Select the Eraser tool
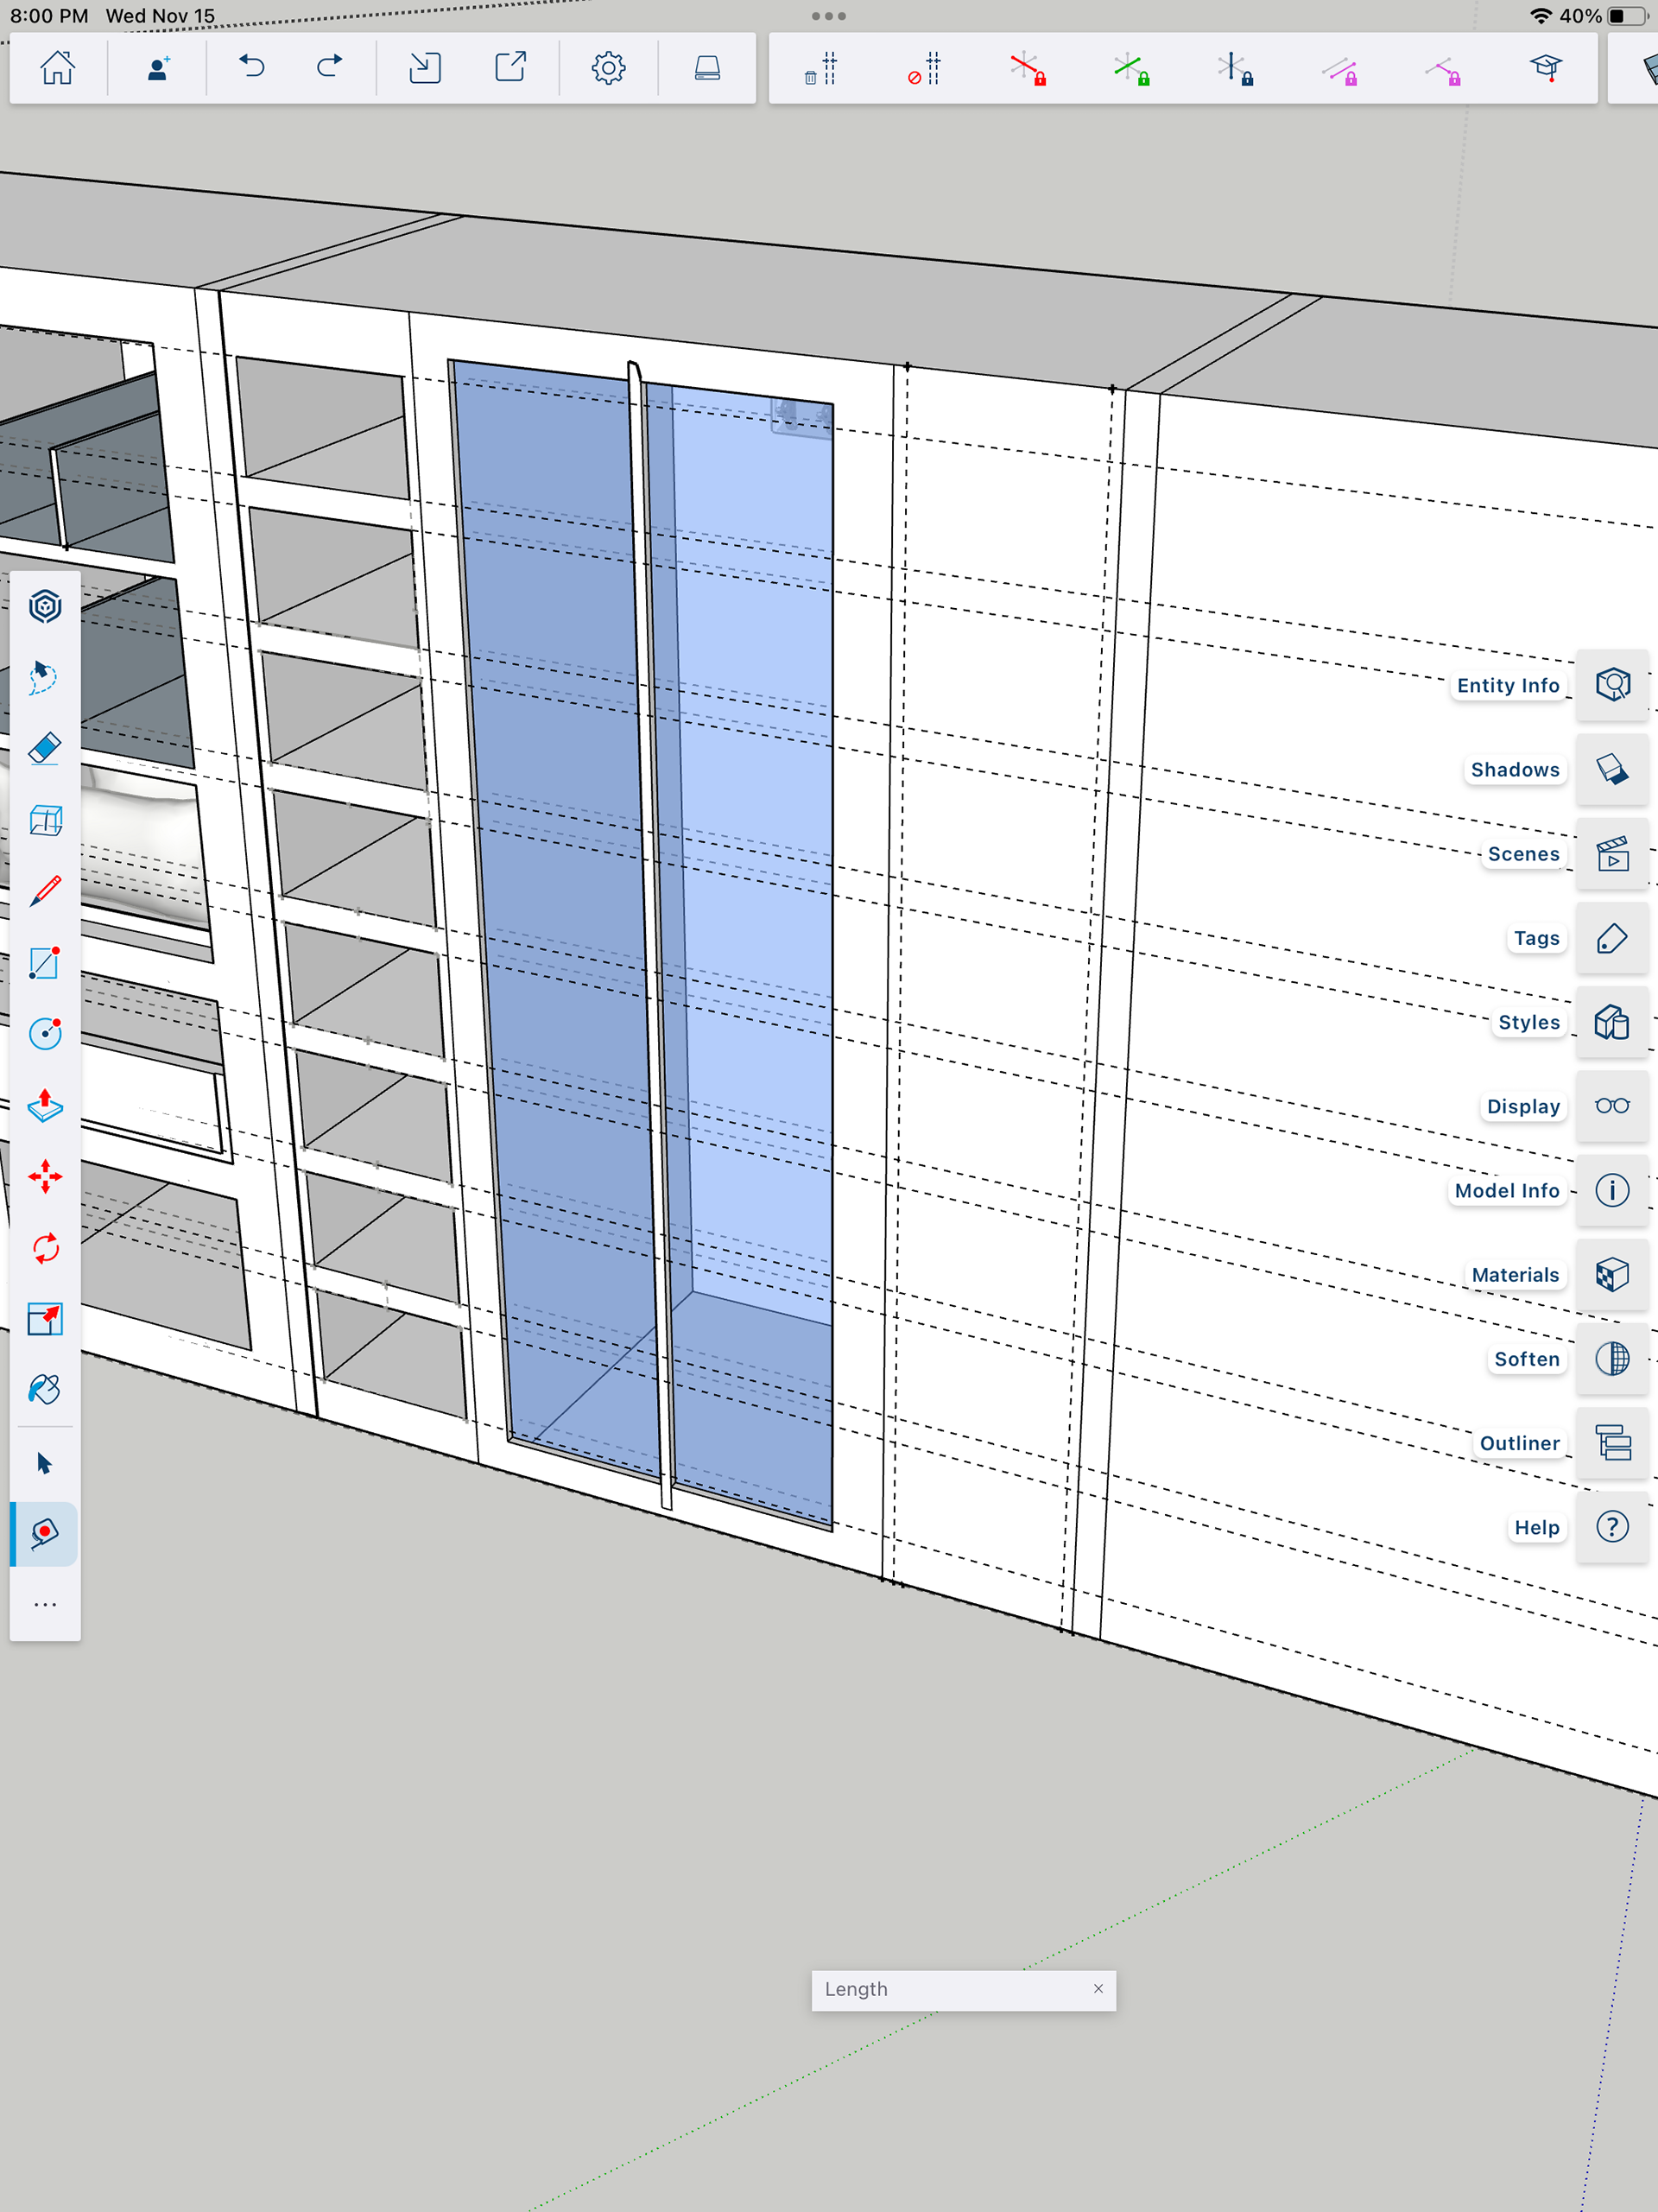The width and height of the screenshot is (1658, 2212). [45, 748]
